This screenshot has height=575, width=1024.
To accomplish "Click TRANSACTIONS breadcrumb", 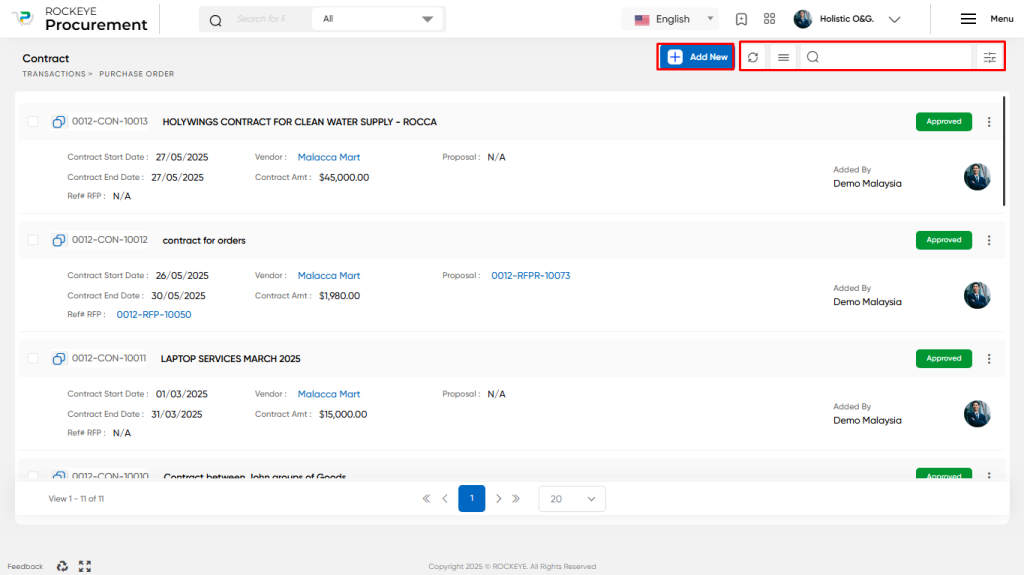I will 54,74.
